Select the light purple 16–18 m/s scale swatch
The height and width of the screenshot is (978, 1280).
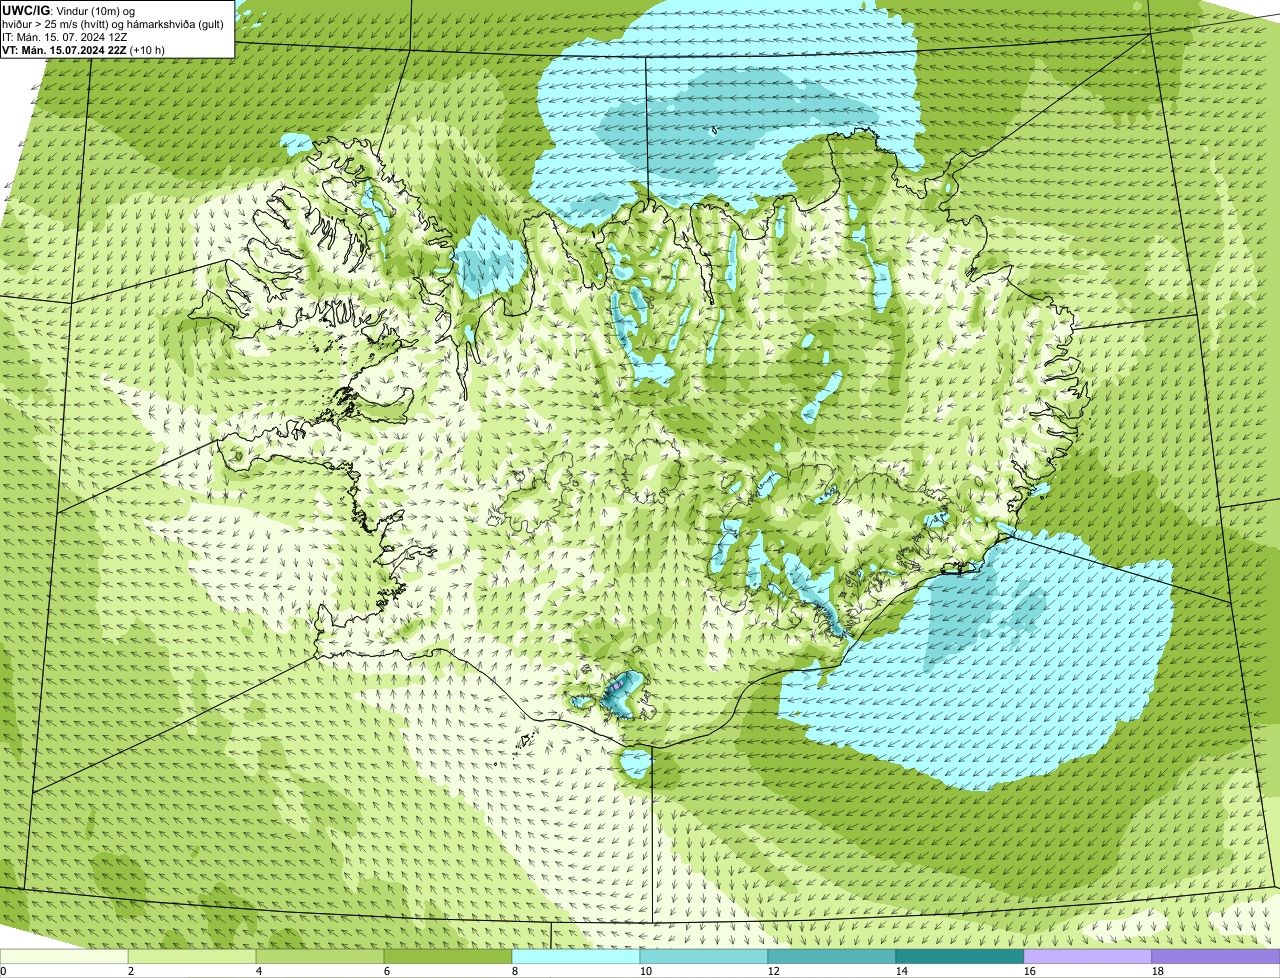tap(1088, 957)
